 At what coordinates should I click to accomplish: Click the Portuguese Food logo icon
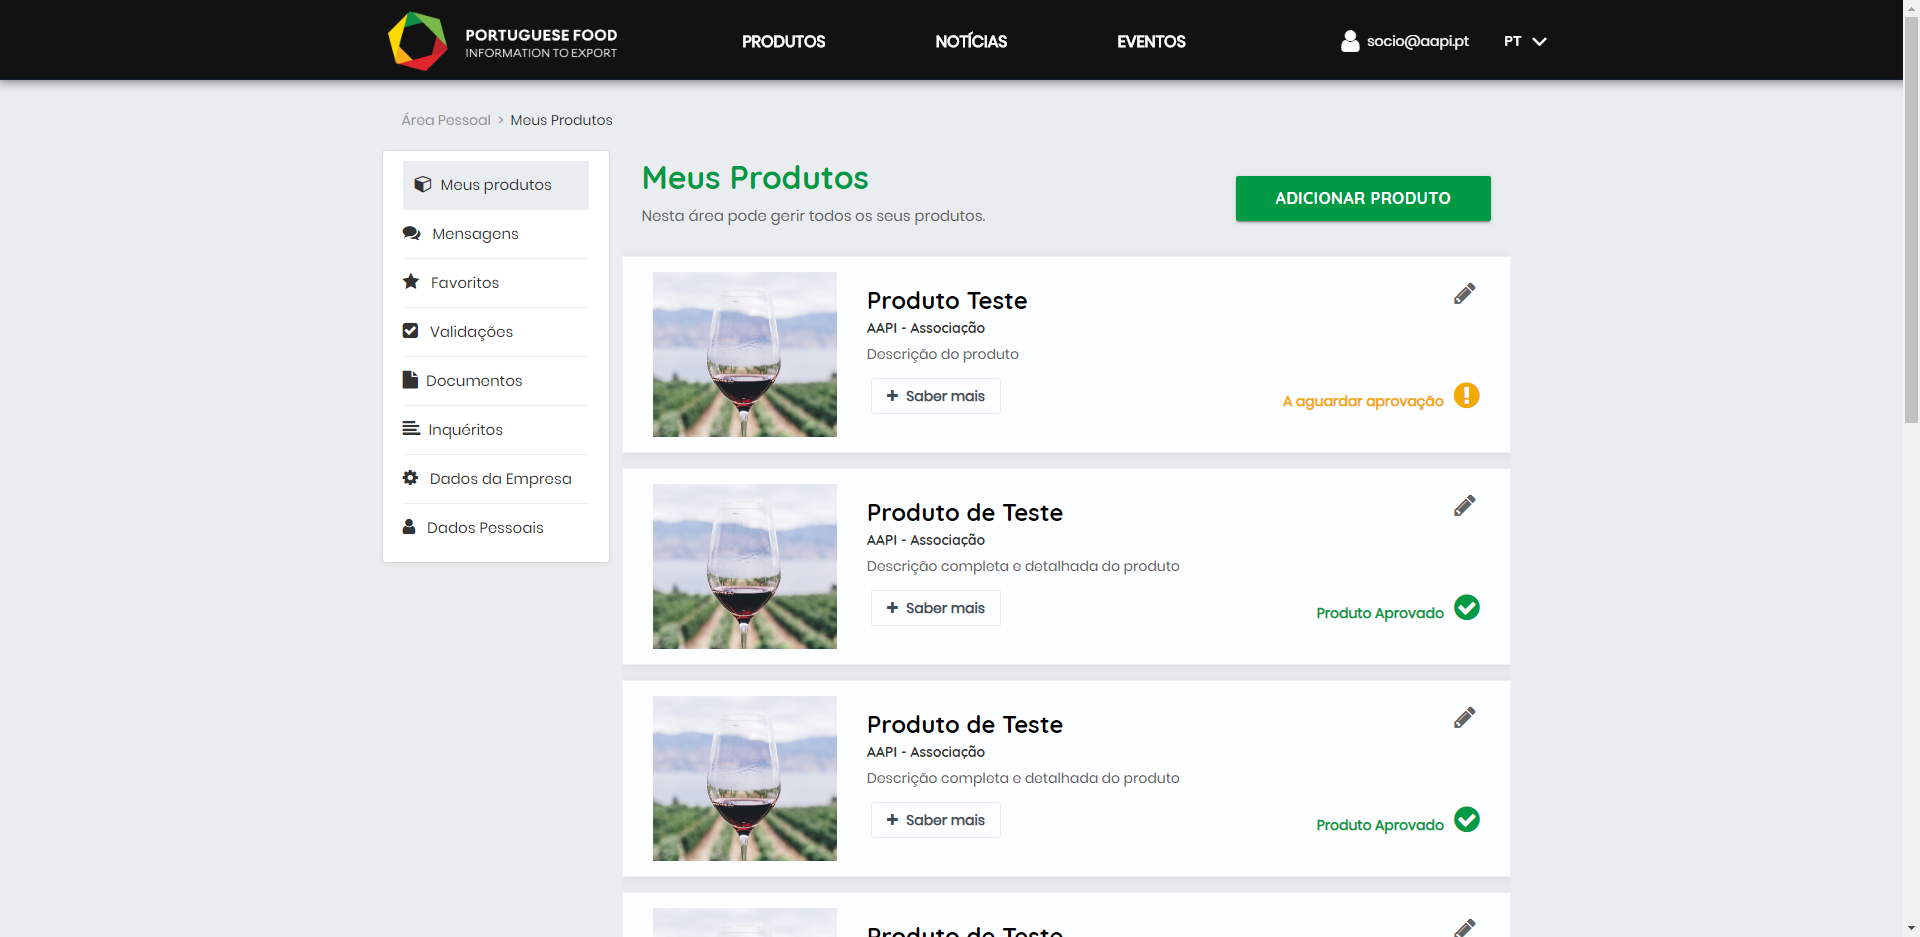click(417, 41)
